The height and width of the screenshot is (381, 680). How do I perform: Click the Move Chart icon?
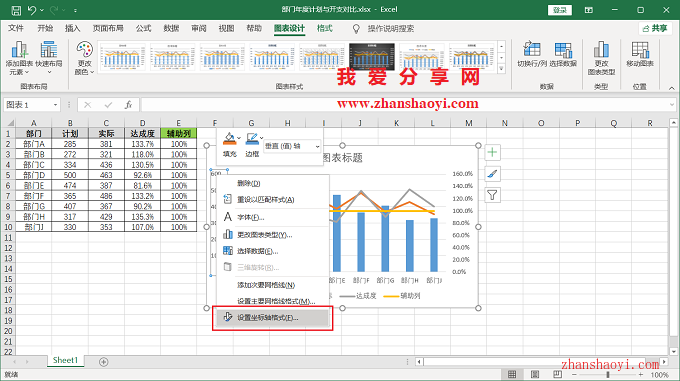pos(640,54)
